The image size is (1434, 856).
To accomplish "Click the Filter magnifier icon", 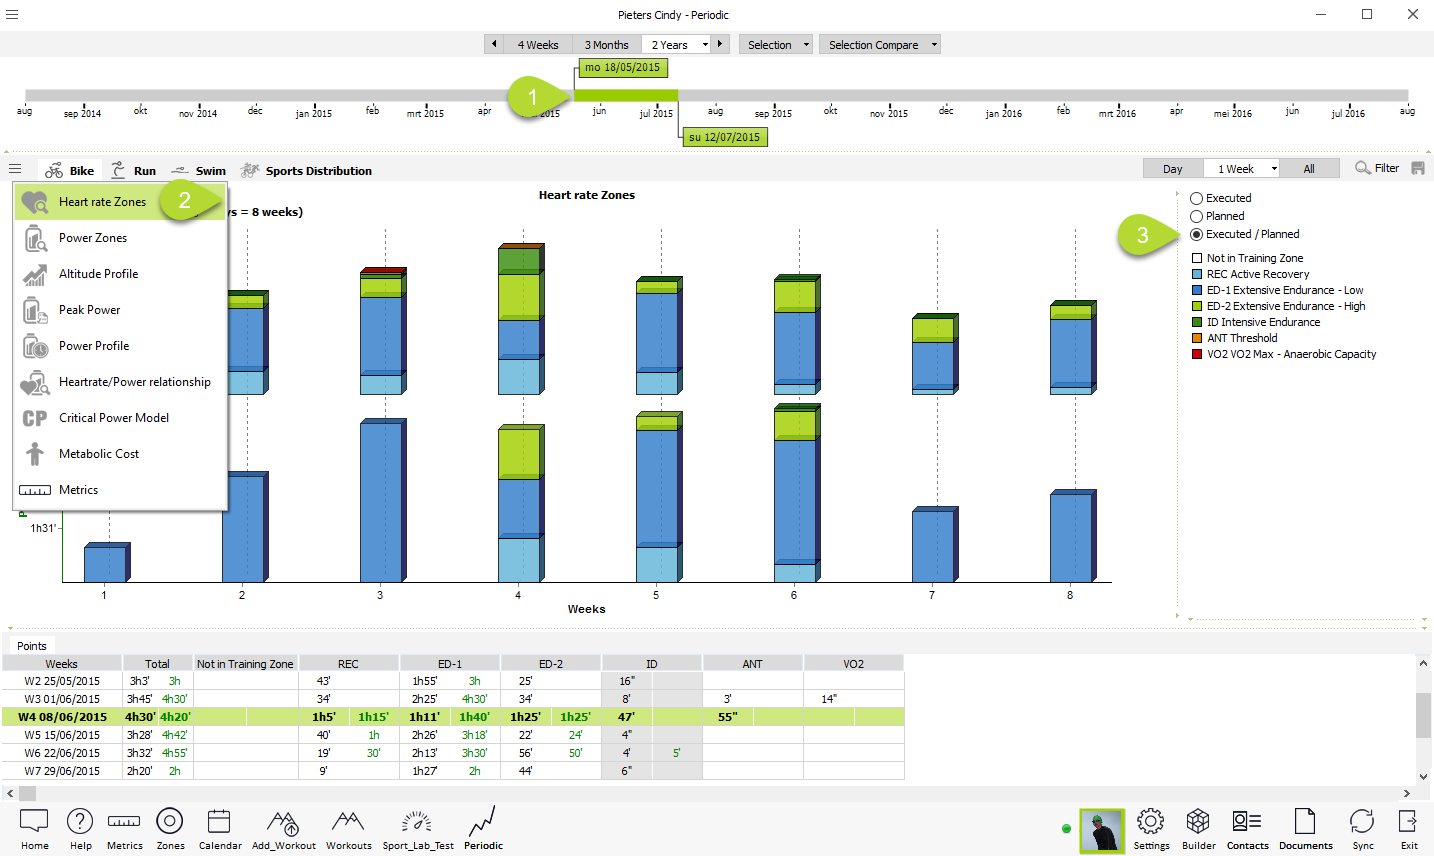I will coord(1363,168).
